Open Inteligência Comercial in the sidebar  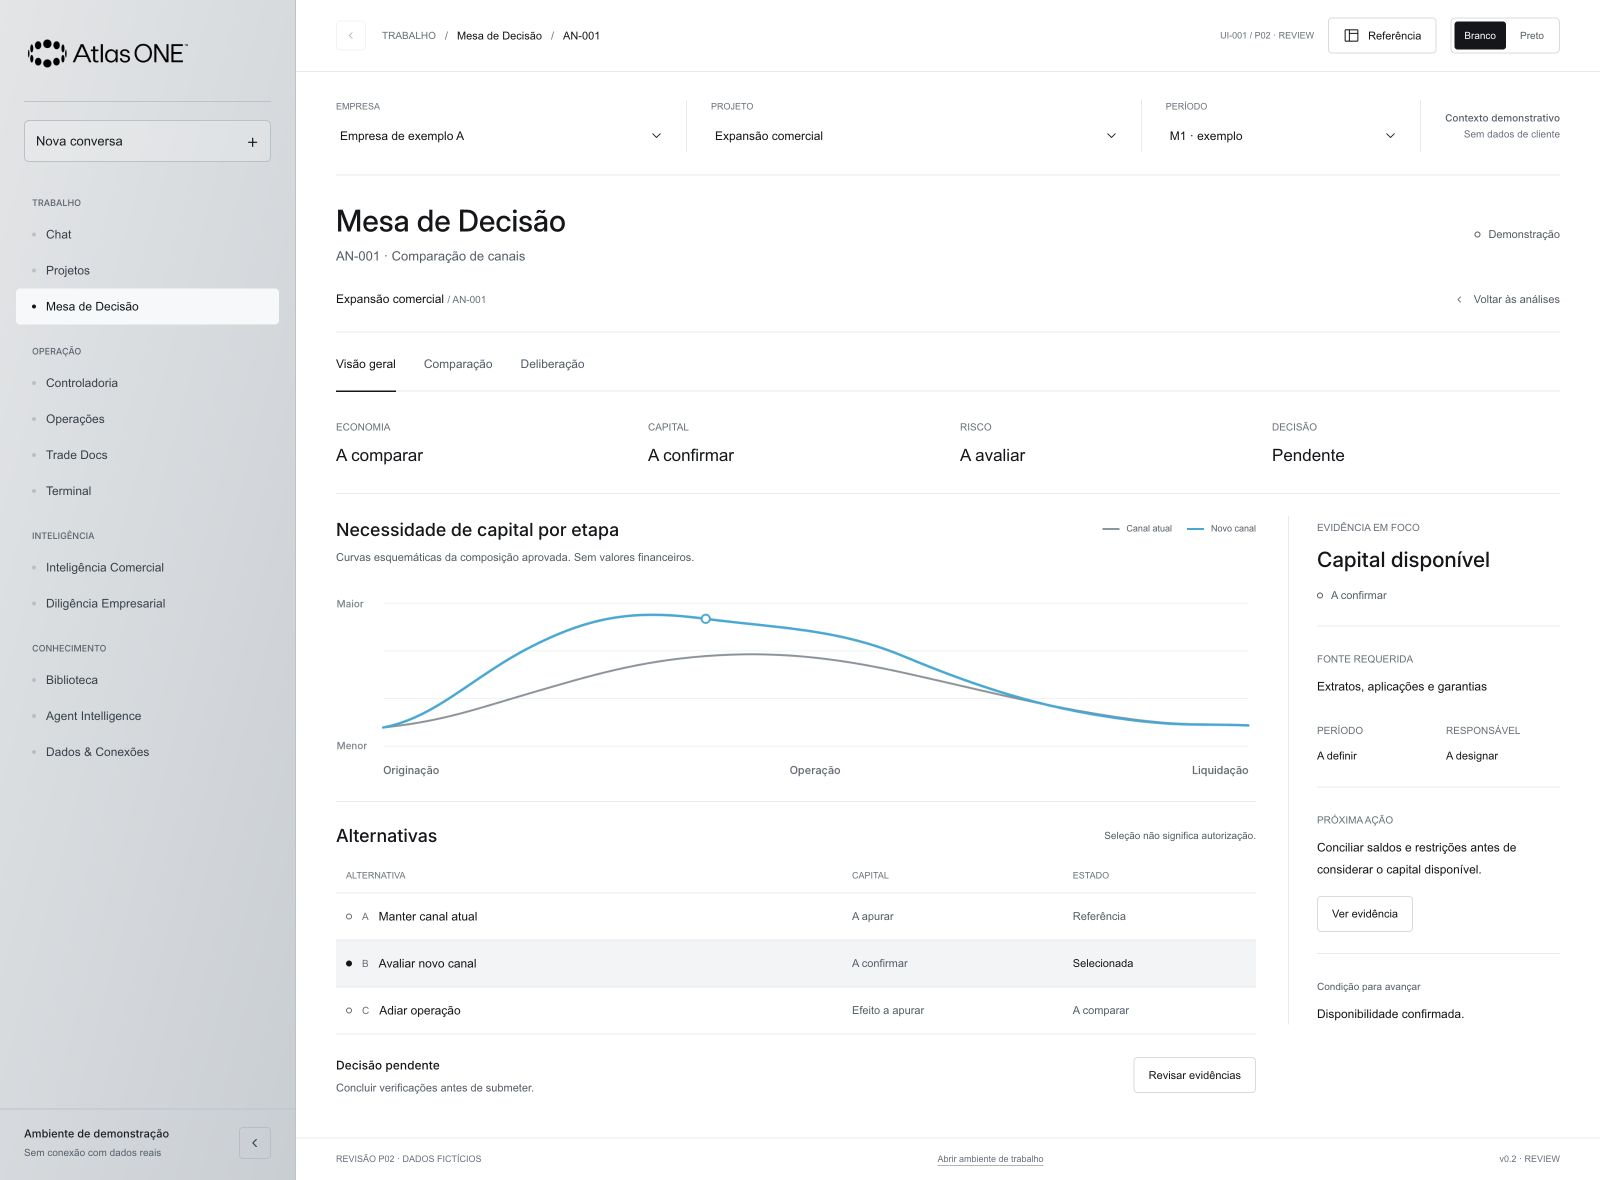(147, 567)
